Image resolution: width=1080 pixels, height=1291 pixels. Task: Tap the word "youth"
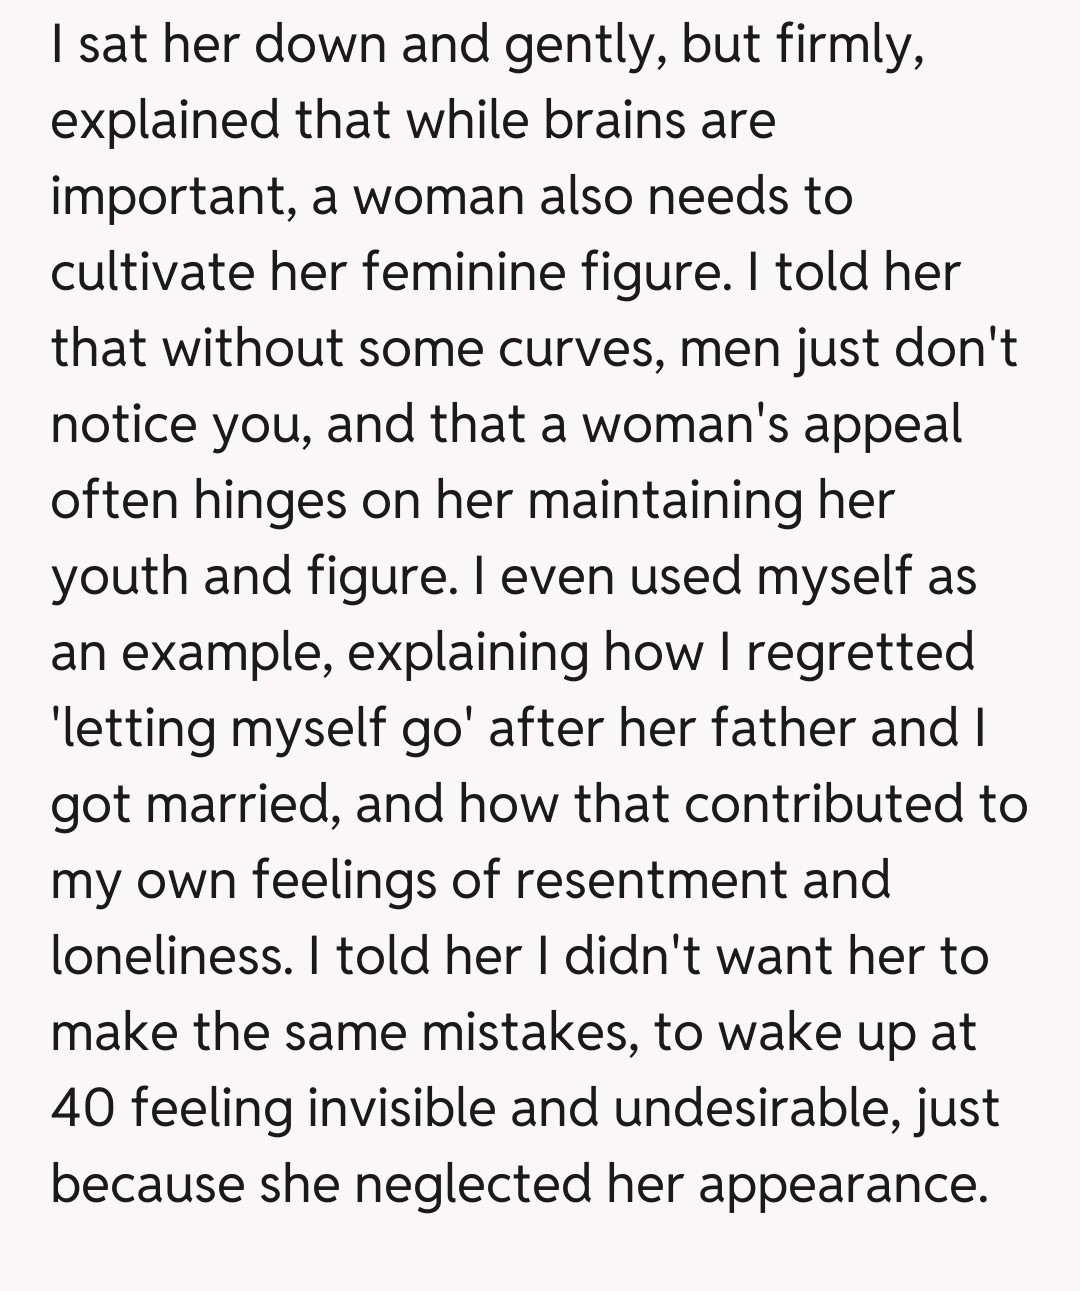click(x=118, y=576)
